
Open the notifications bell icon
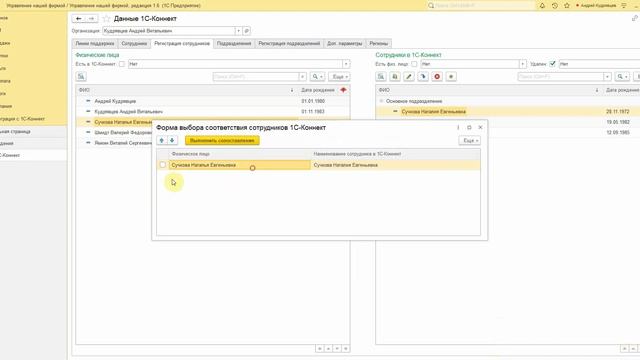542,6
